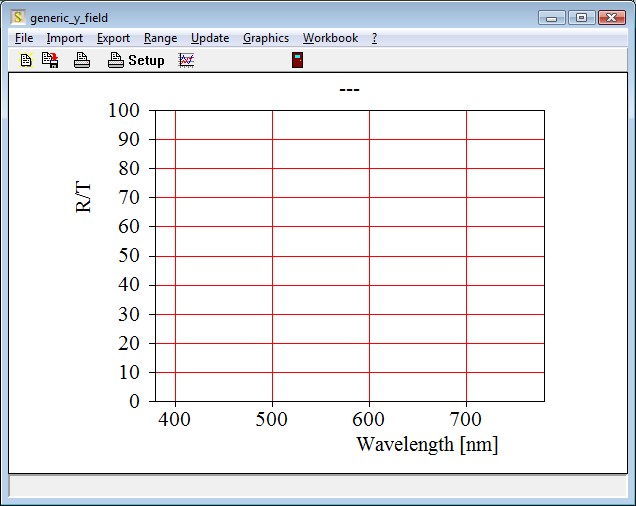Open the ? help menu
Image resolution: width=636 pixels, height=506 pixels.
(x=374, y=38)
